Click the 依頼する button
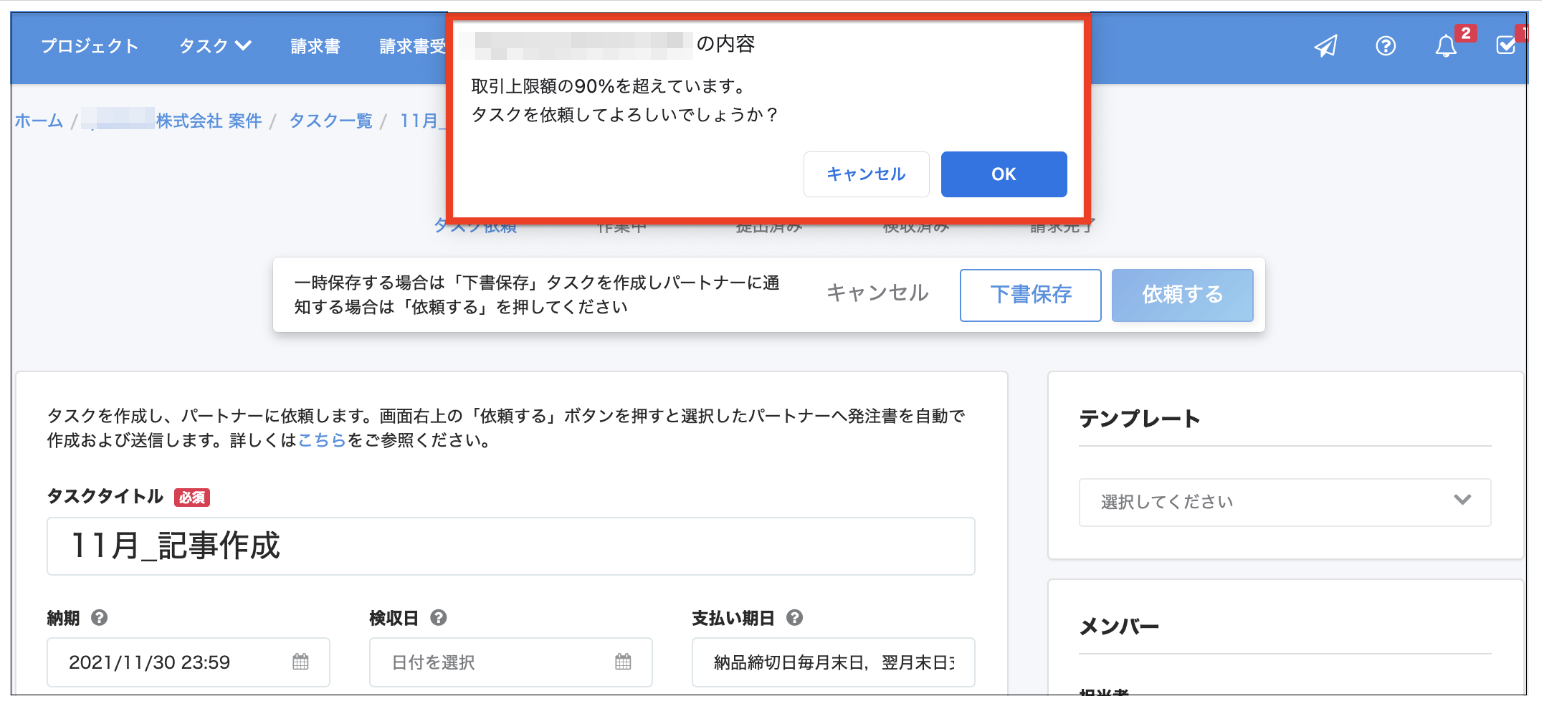1542x709 pixels. [1182, 295]
